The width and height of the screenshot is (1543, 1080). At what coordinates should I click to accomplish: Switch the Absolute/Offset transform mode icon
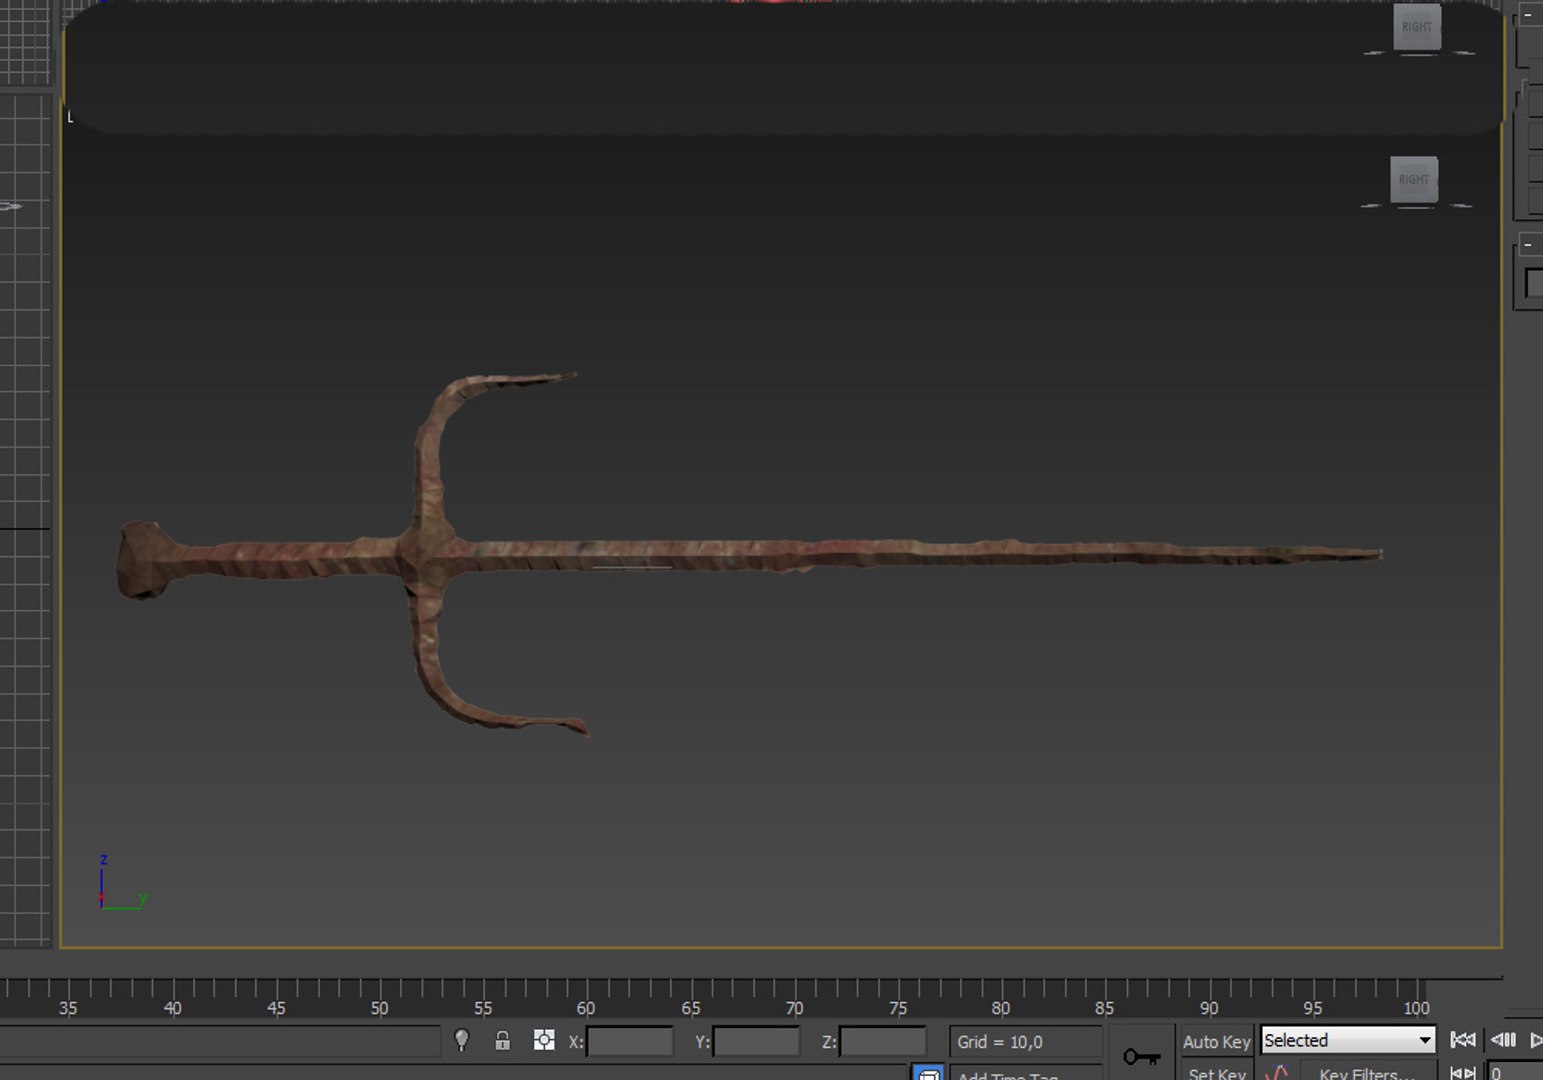click(x=544, y=1040)
